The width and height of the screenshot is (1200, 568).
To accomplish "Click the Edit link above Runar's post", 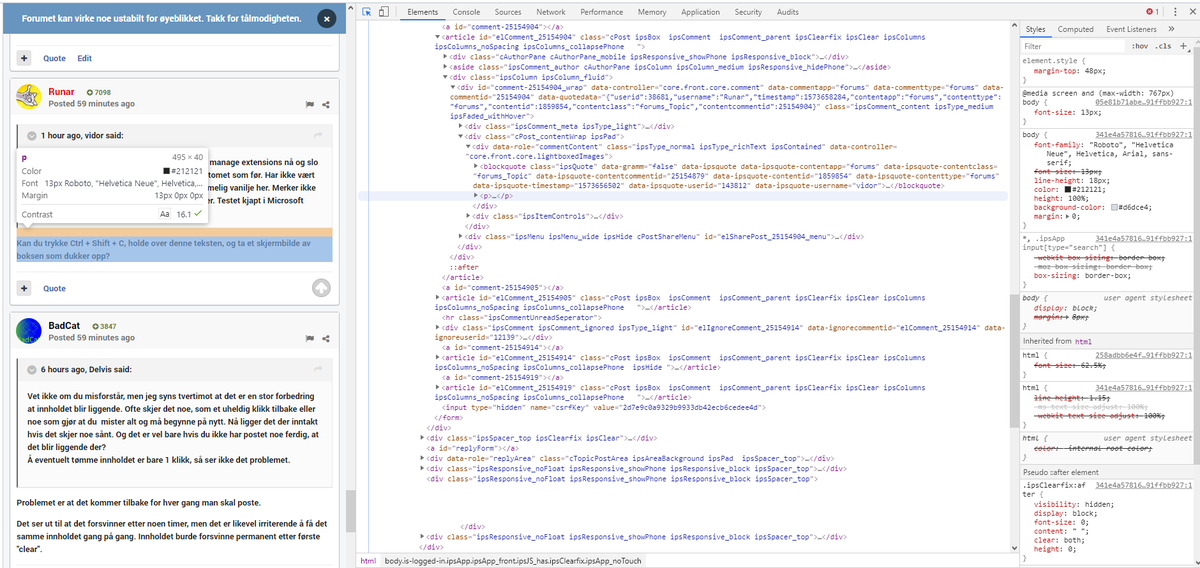I will (x=85, y=58).
